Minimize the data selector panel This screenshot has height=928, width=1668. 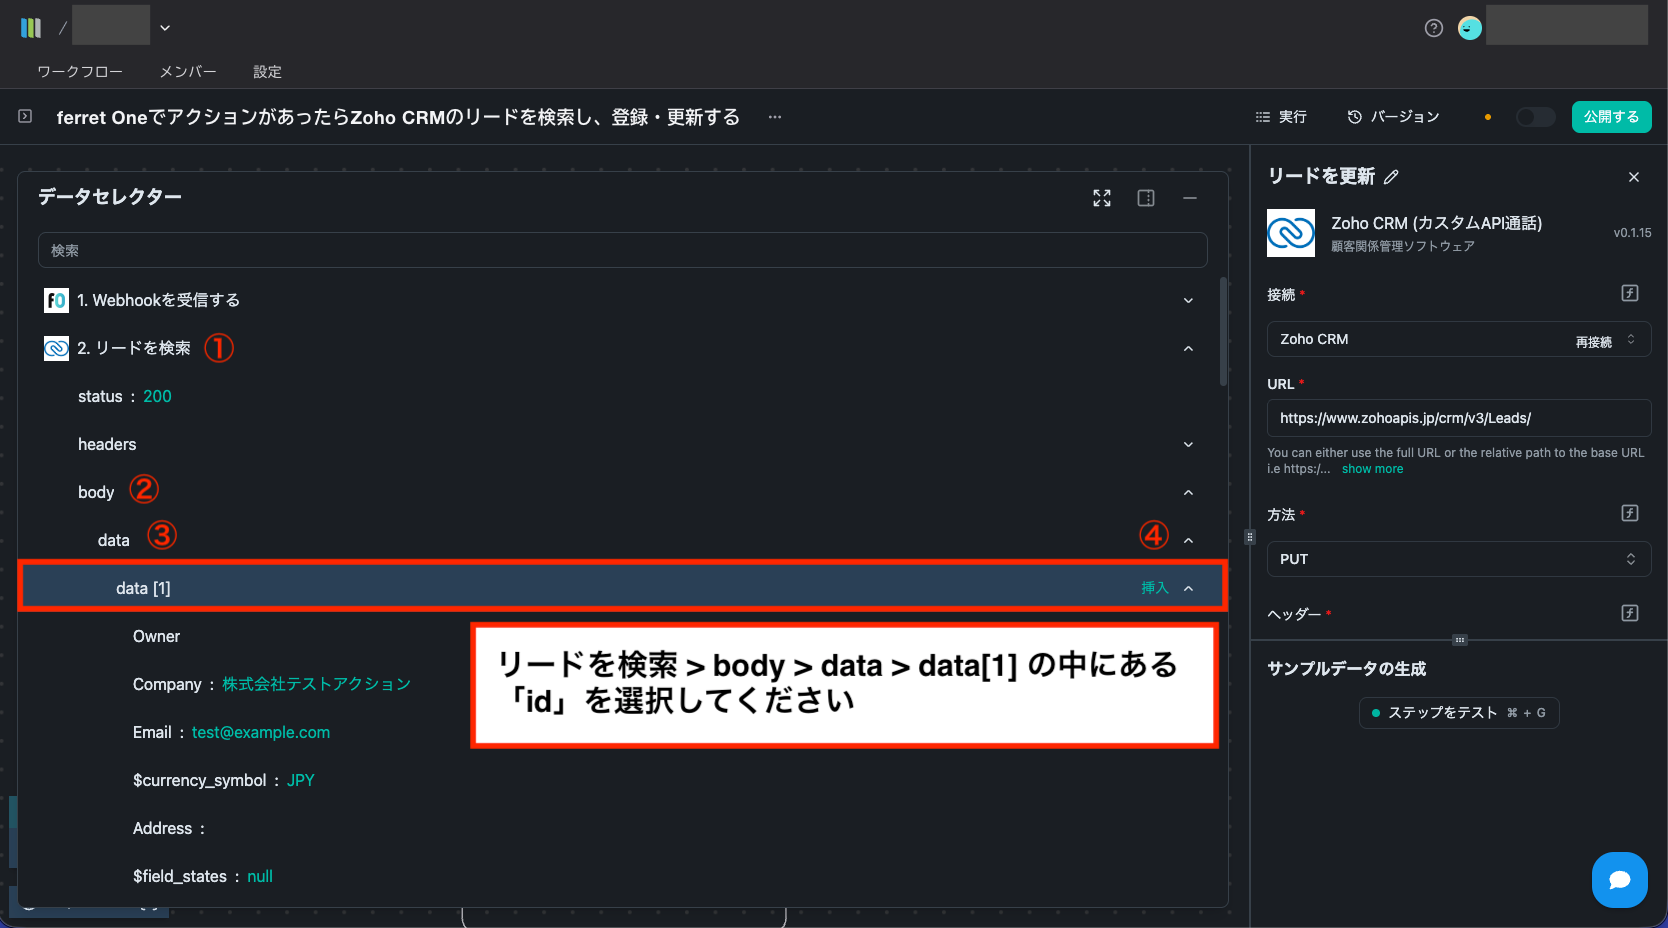click(1190, 198)
